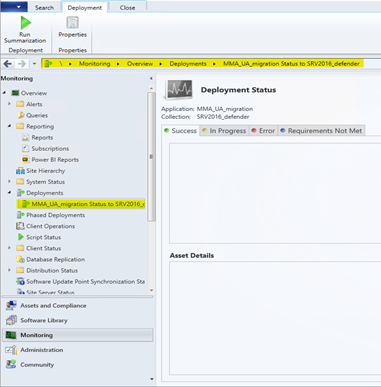Image resolution: width=381 pixels, height=387 pixels.
Task: Open the Administration workspace
Action: [78, 350]
